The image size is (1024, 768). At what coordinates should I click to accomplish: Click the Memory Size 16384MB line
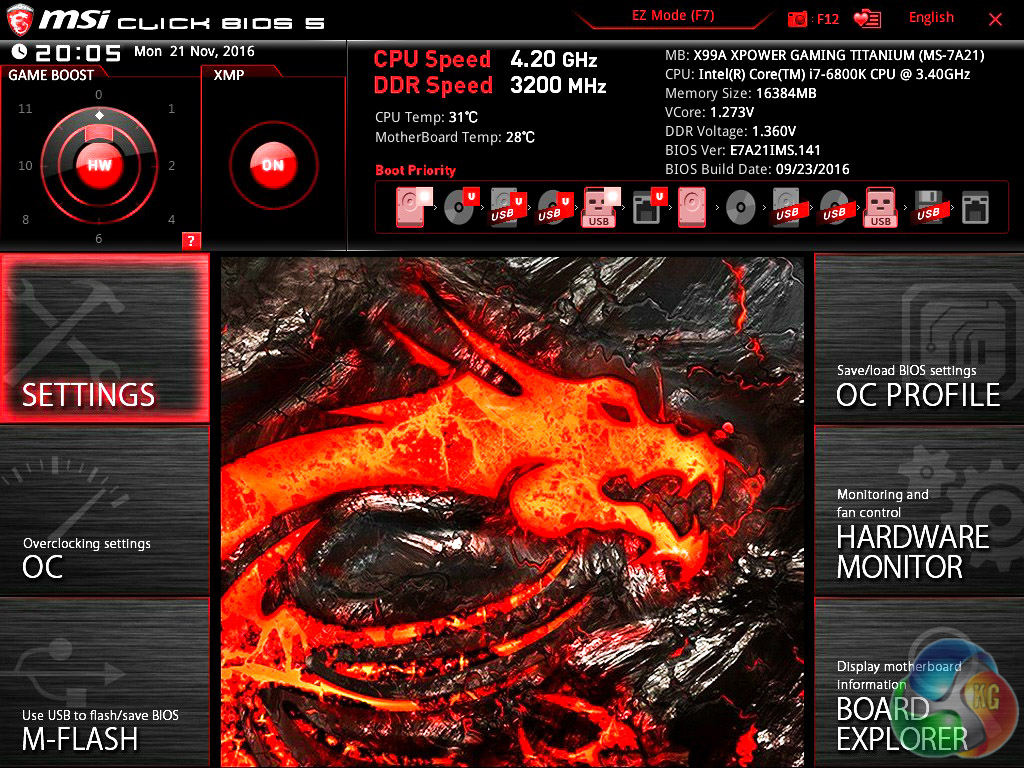[741, 93]
